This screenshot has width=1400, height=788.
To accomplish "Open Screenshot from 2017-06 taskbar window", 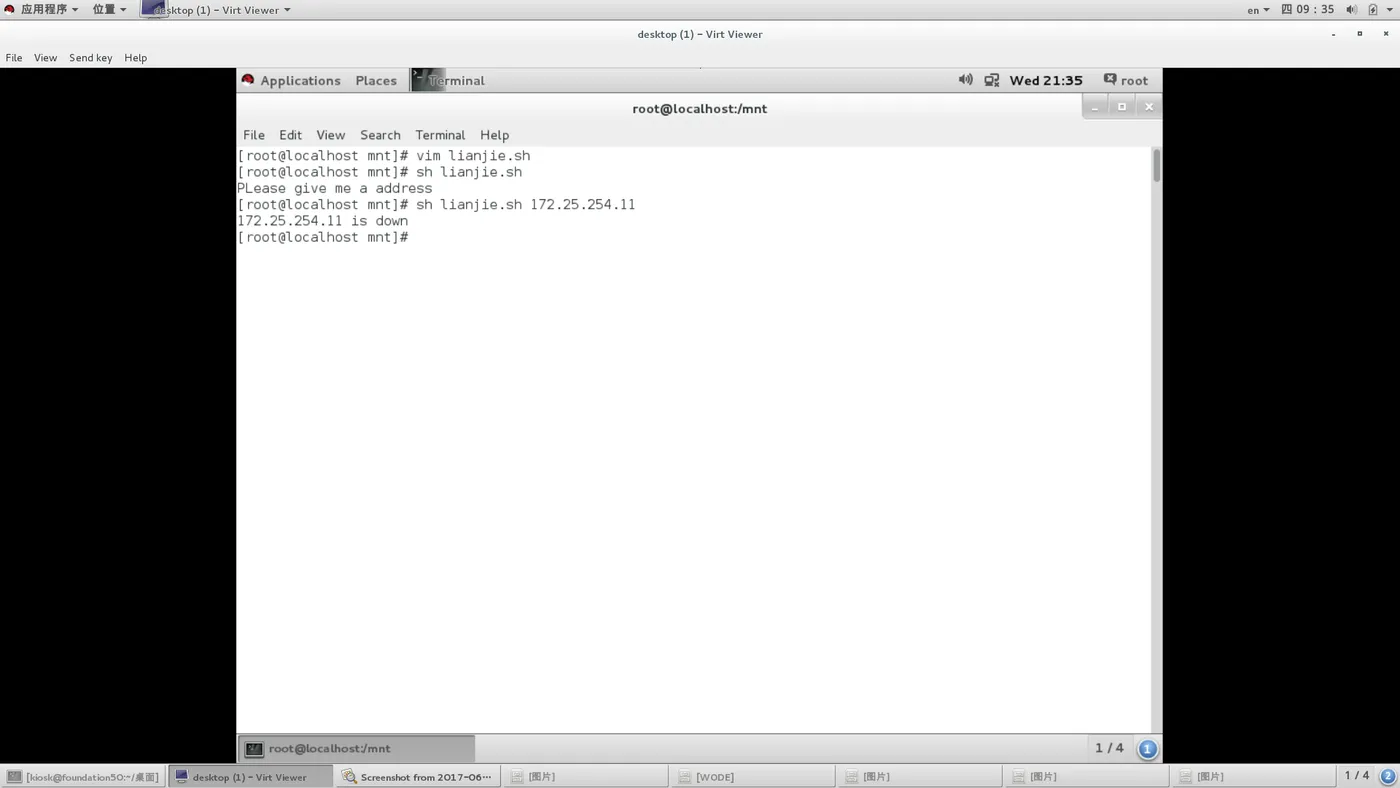I will 417,776.
